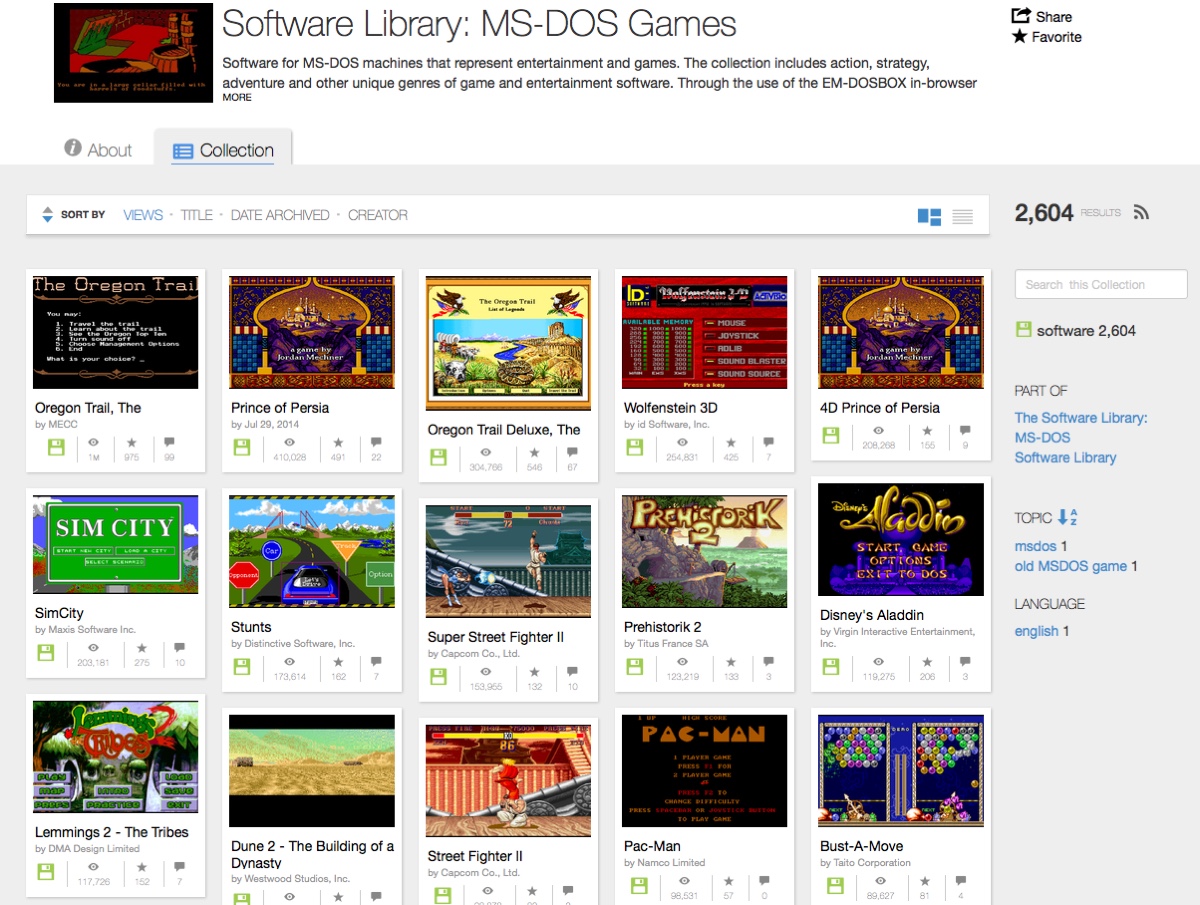The width and height of the screenshot is (1200, 905).
Task: Click the software 2,604 filter icon
Action: tap(1023, 329)
